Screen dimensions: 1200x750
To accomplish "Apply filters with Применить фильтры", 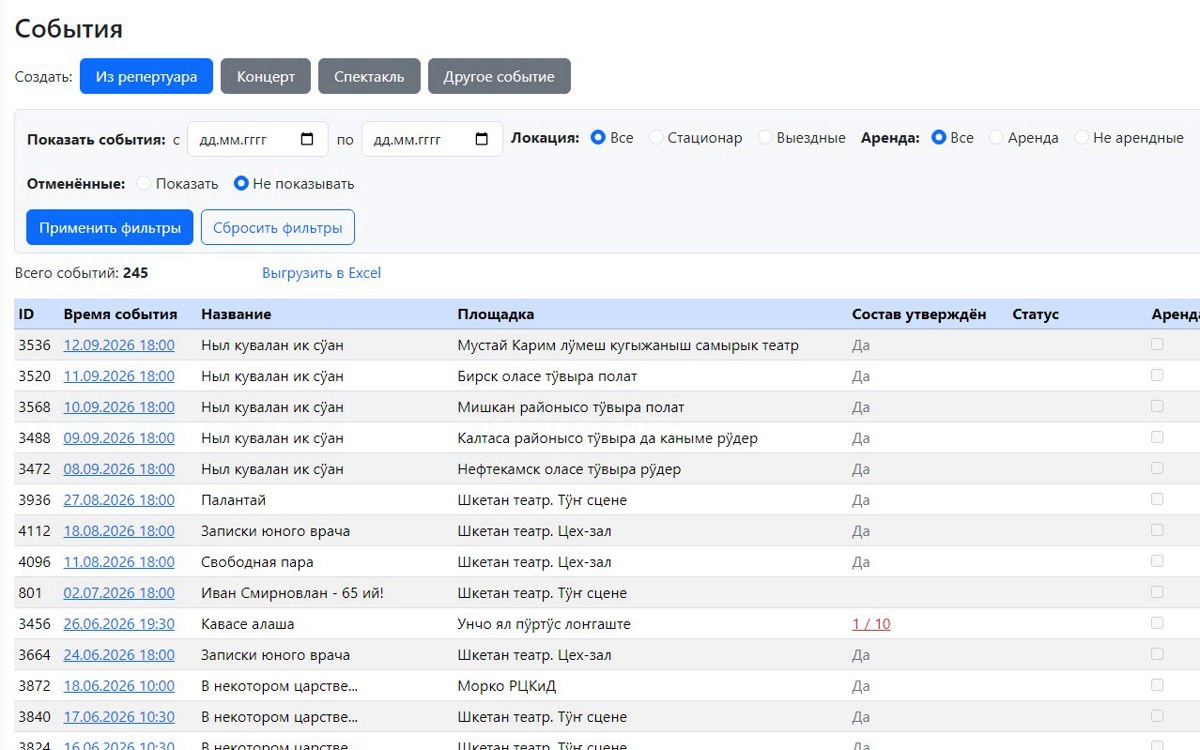I will pyautogui.click(x=110, y=227).
